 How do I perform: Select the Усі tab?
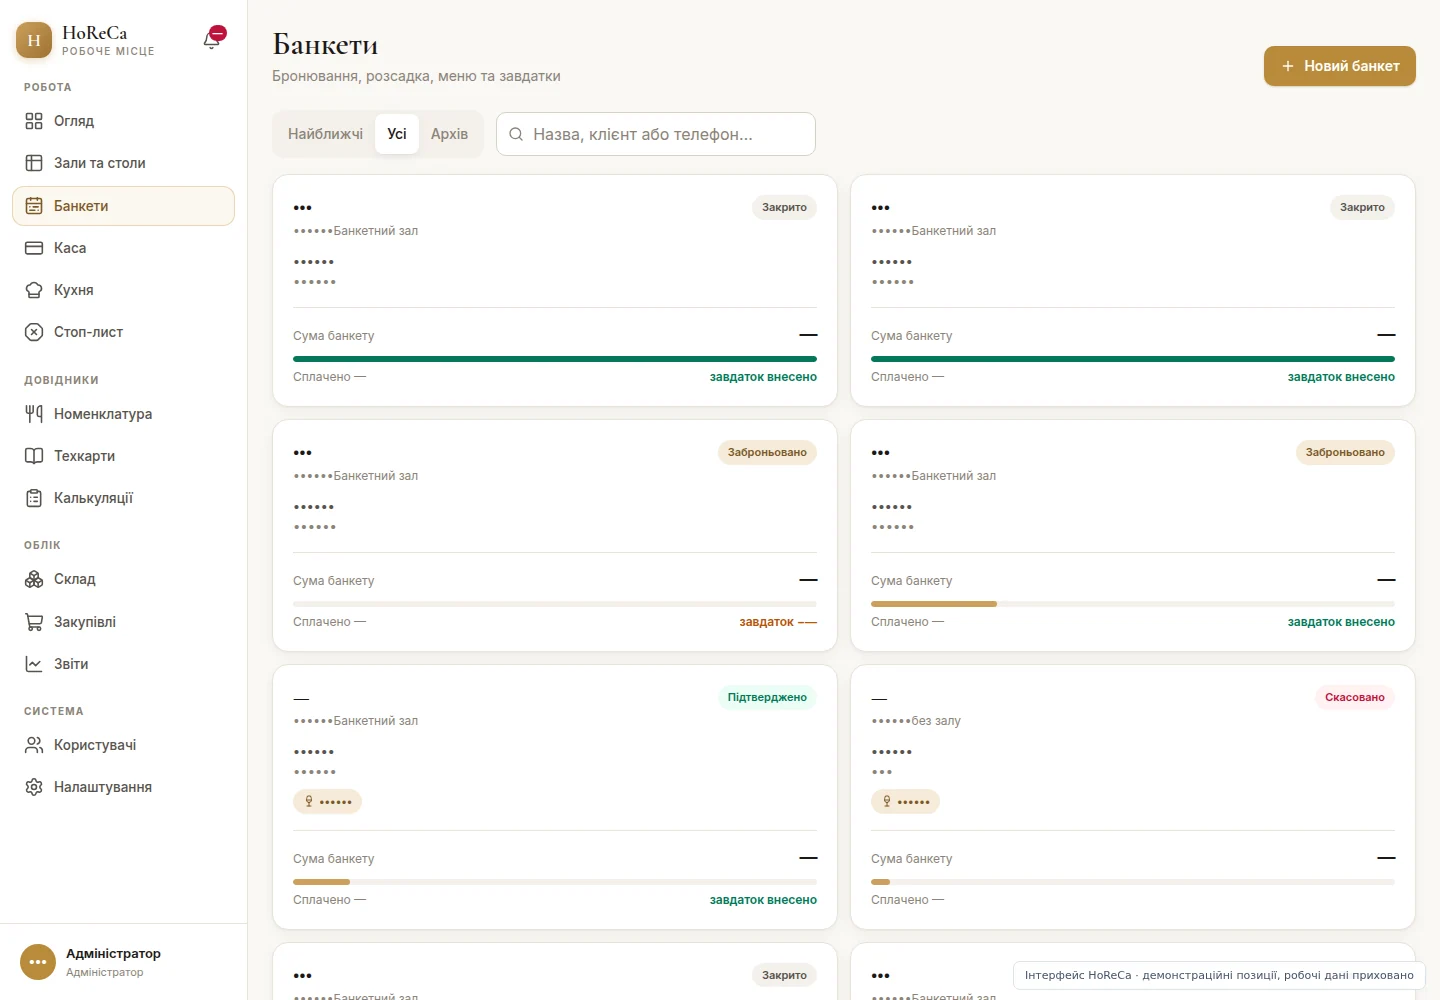coord(397,134)
